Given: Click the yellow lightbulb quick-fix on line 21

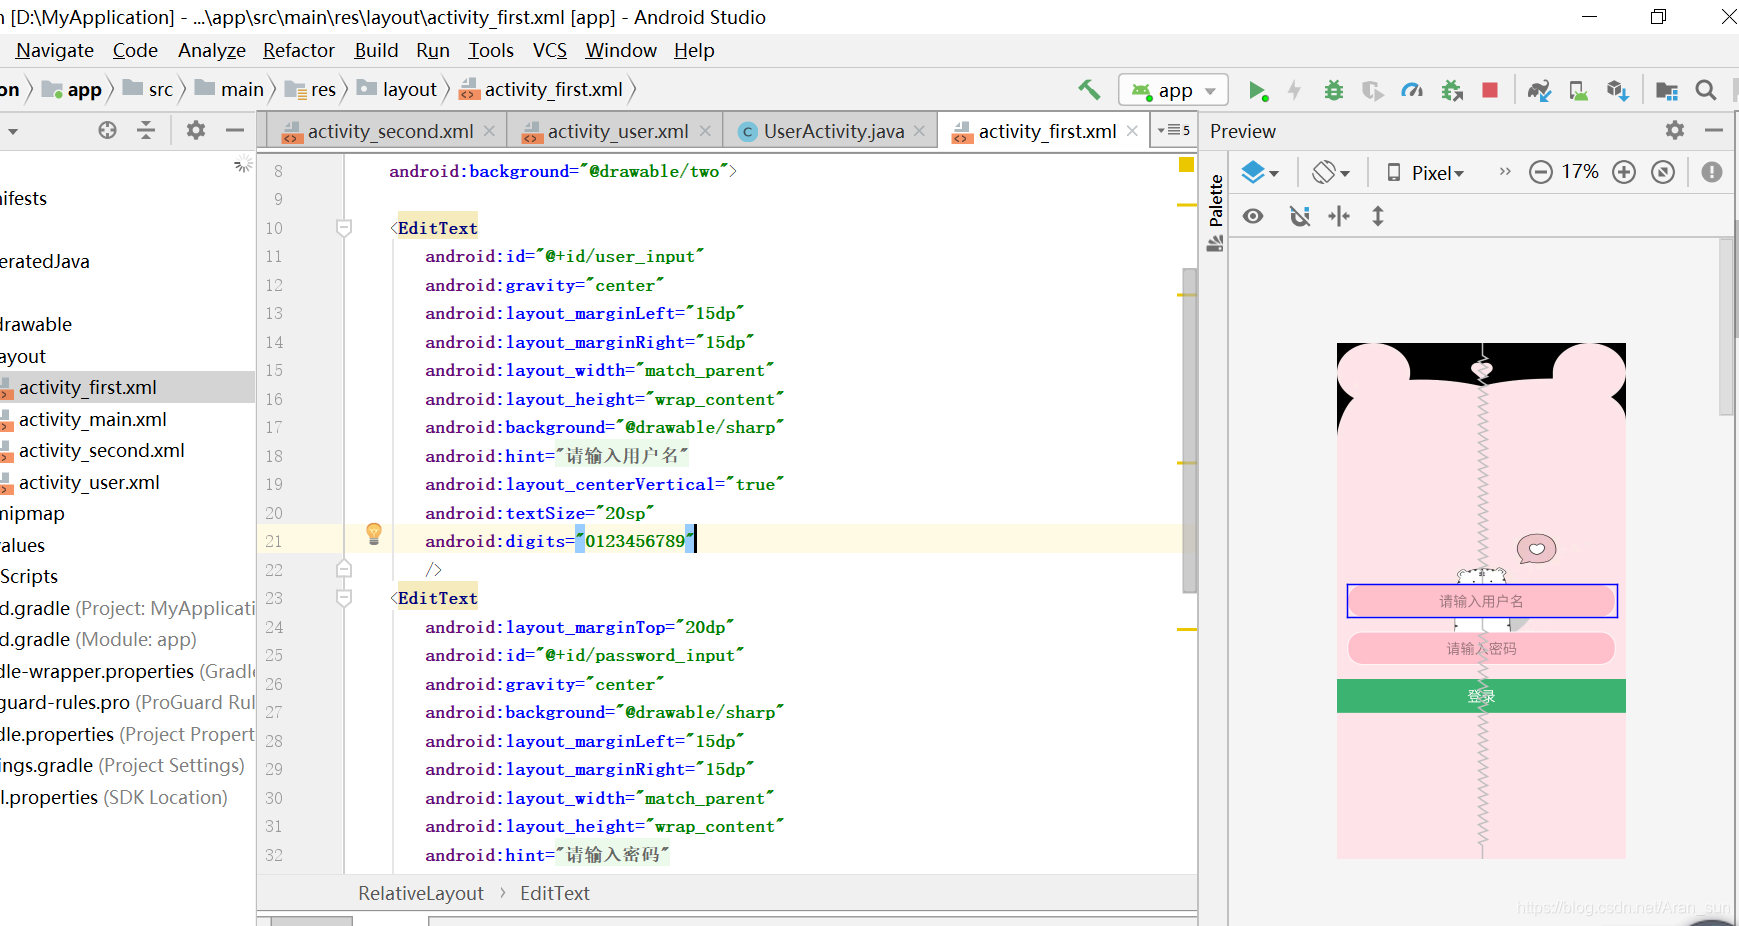Looking at the screenshot, I should (x=374, y=534).
